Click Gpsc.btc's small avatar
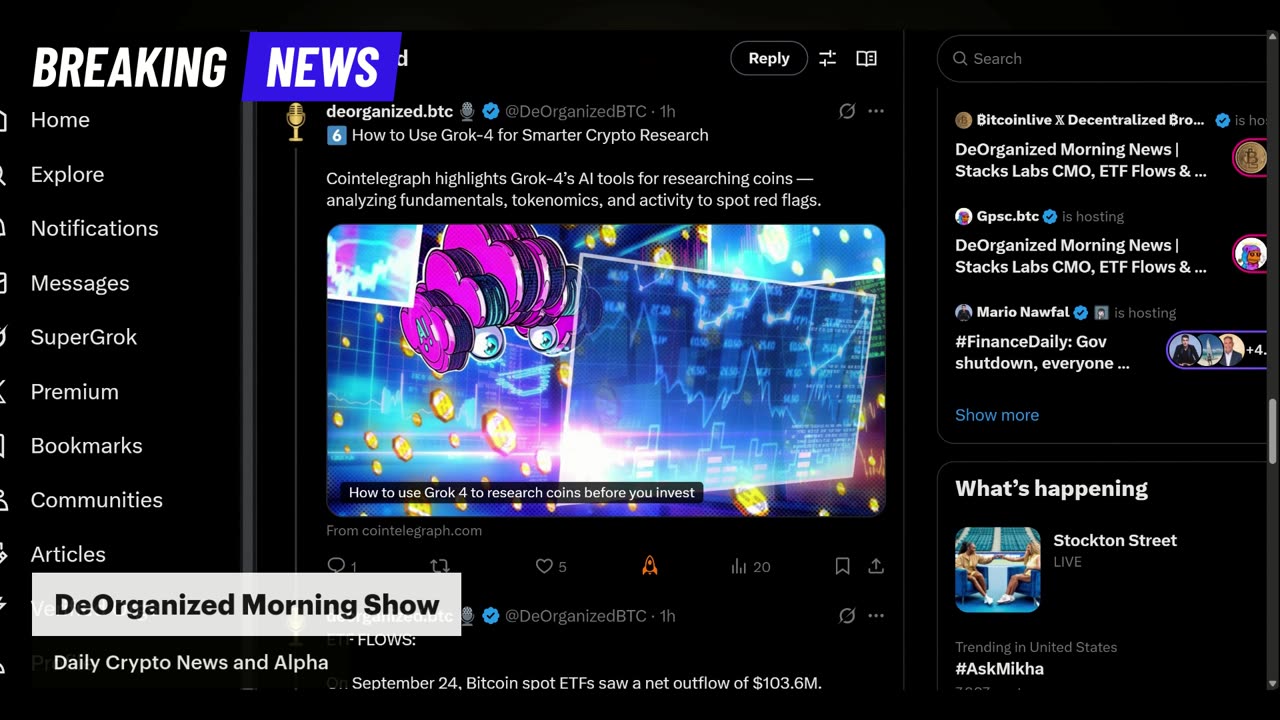 (x=964, y=216)
